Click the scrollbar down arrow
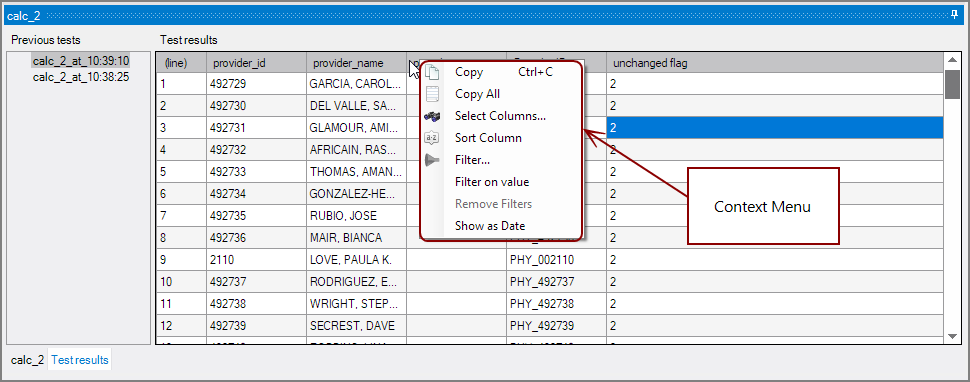 953,336
